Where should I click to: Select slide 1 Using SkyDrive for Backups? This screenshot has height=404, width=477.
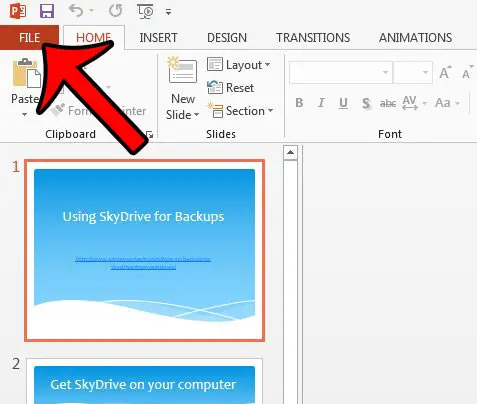pyautogui.click(x=144, y=250)
